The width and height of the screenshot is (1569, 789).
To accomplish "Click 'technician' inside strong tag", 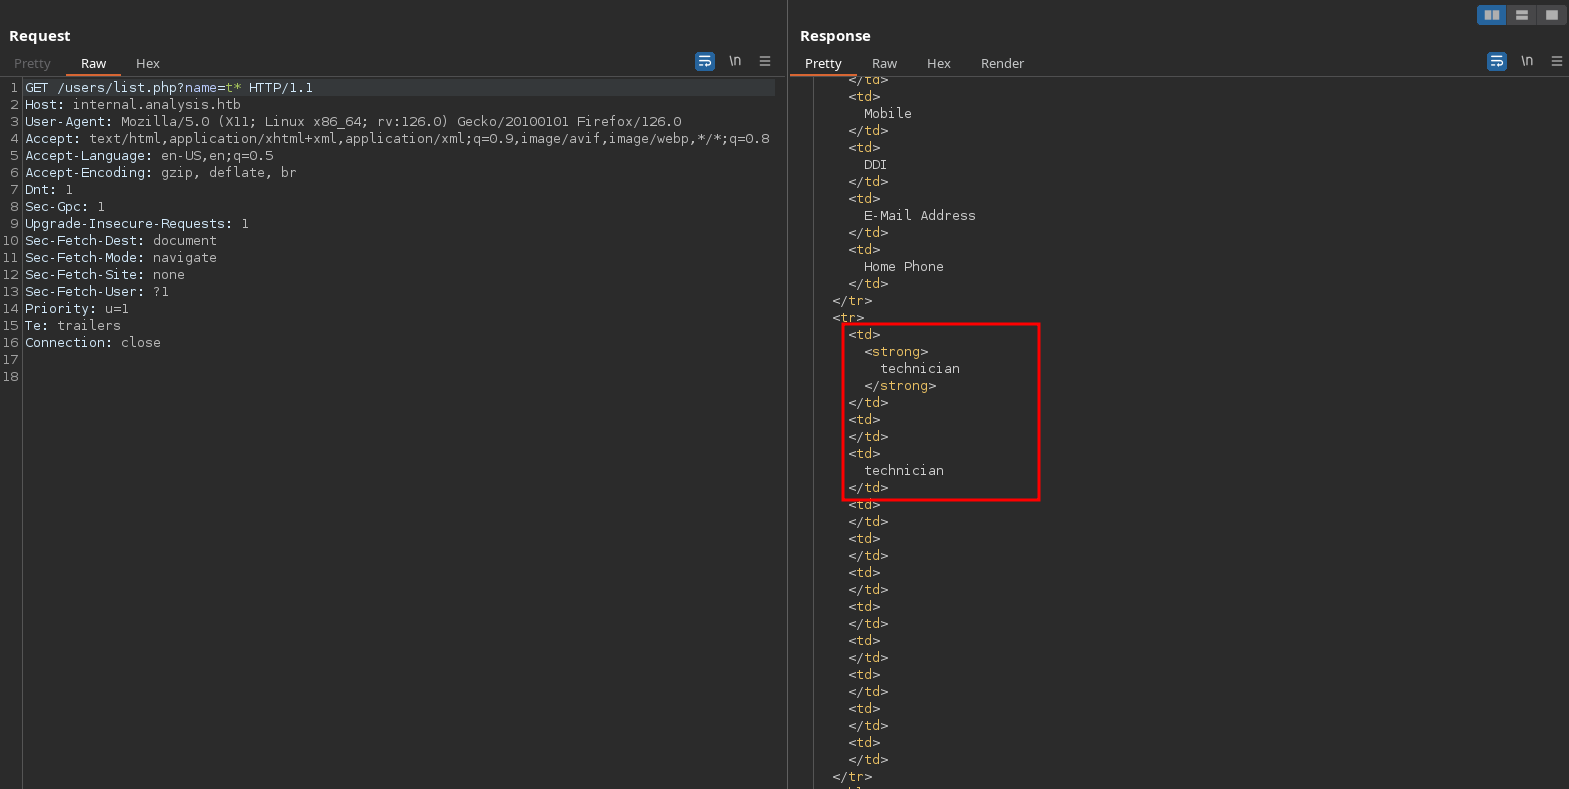I will point(920,369).
